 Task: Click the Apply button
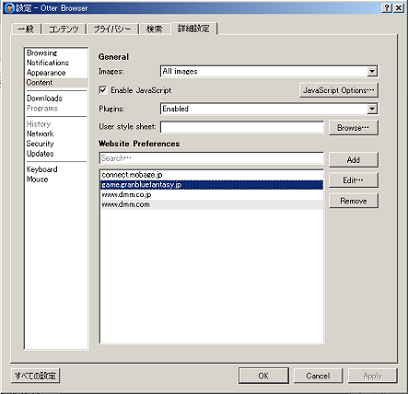pos(373,376)
